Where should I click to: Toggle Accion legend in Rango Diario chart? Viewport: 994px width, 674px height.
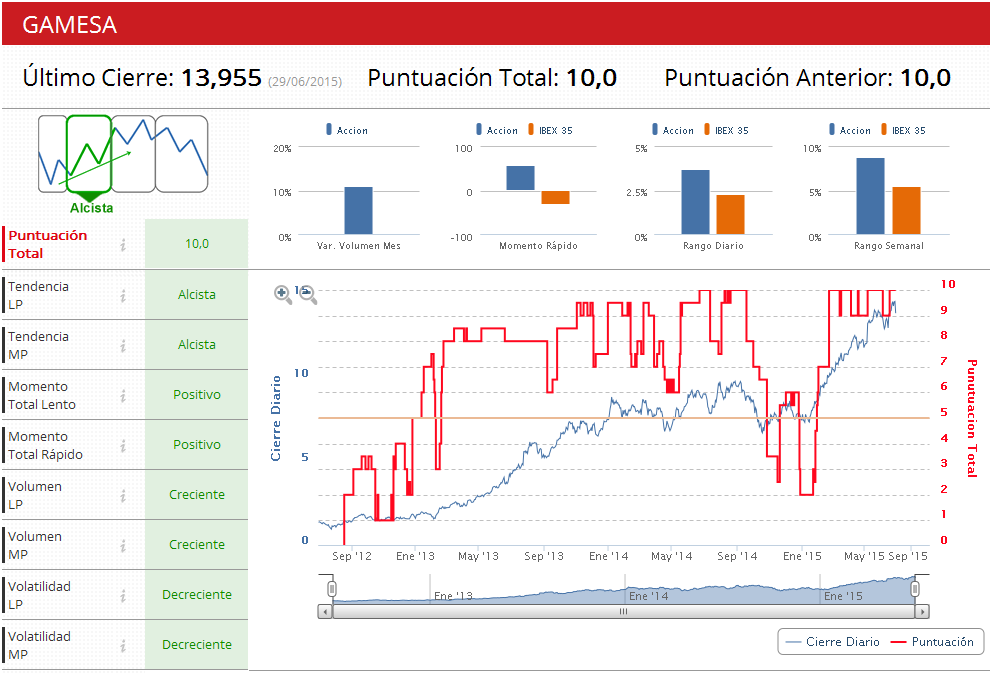(673, 130)
